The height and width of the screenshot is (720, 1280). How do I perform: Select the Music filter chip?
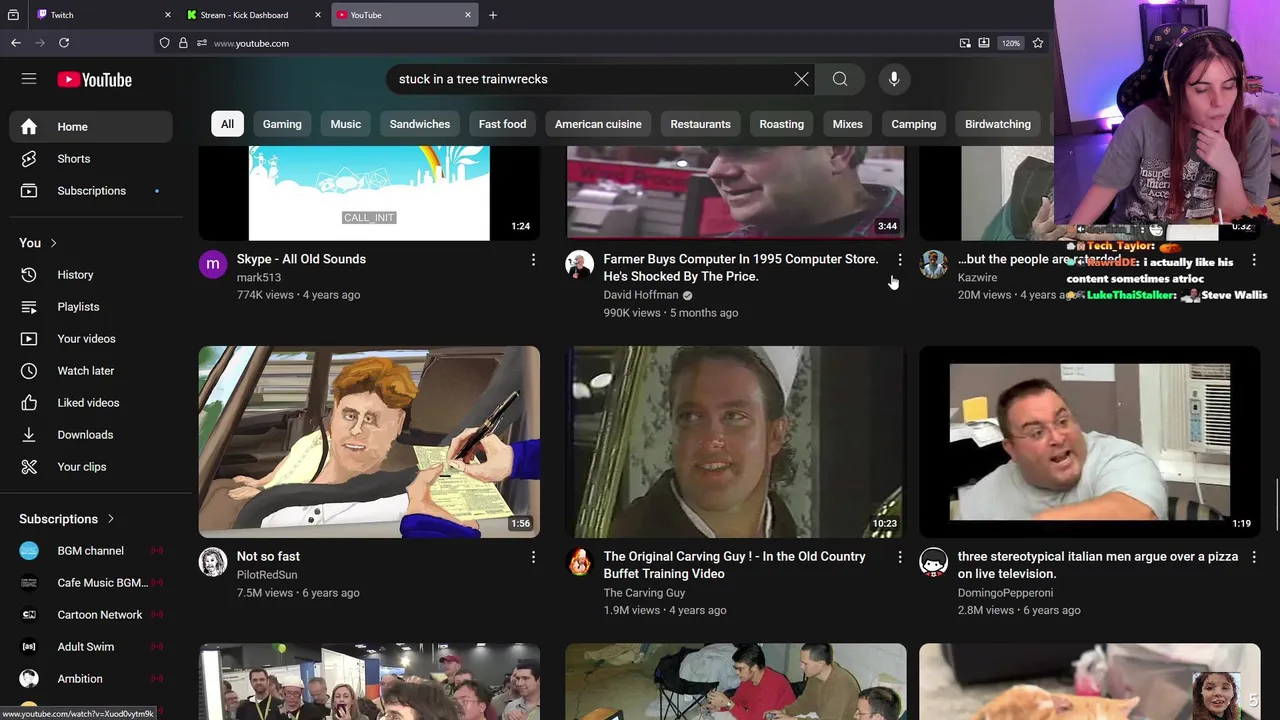(x=346, y=124)
